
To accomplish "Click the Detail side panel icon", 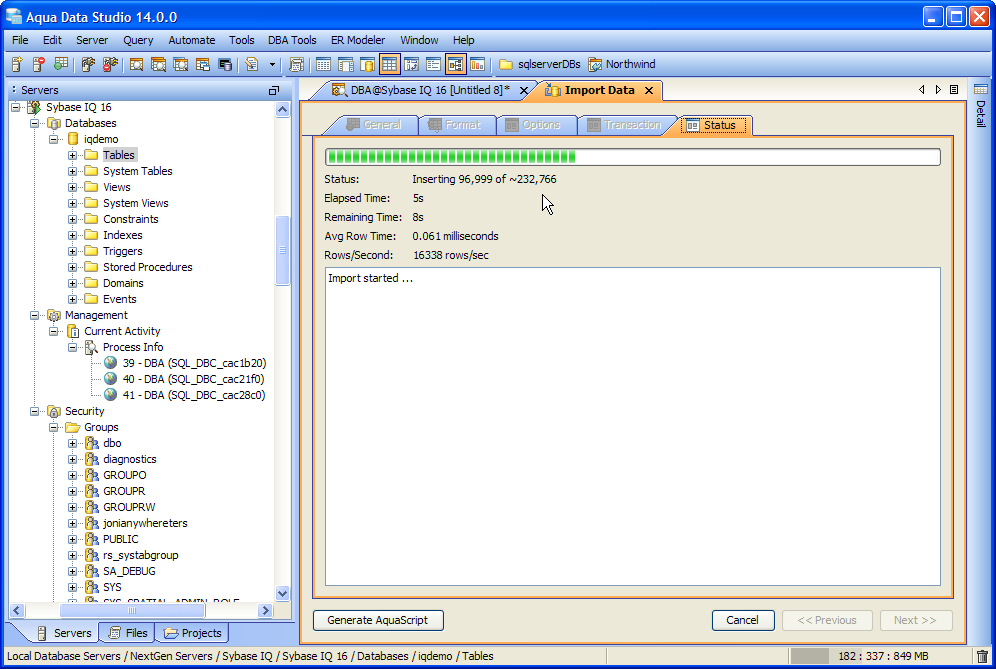I will (981, 89).
